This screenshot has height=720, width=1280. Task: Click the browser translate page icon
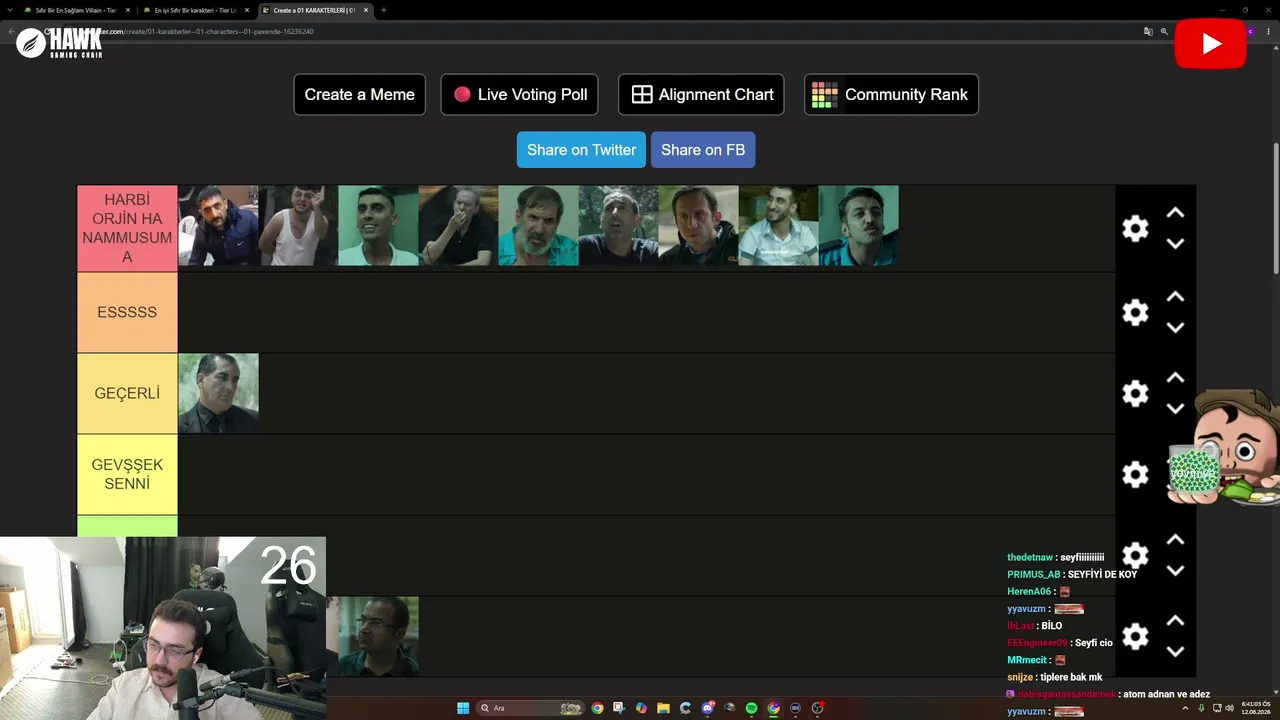tap(1148, 31)
